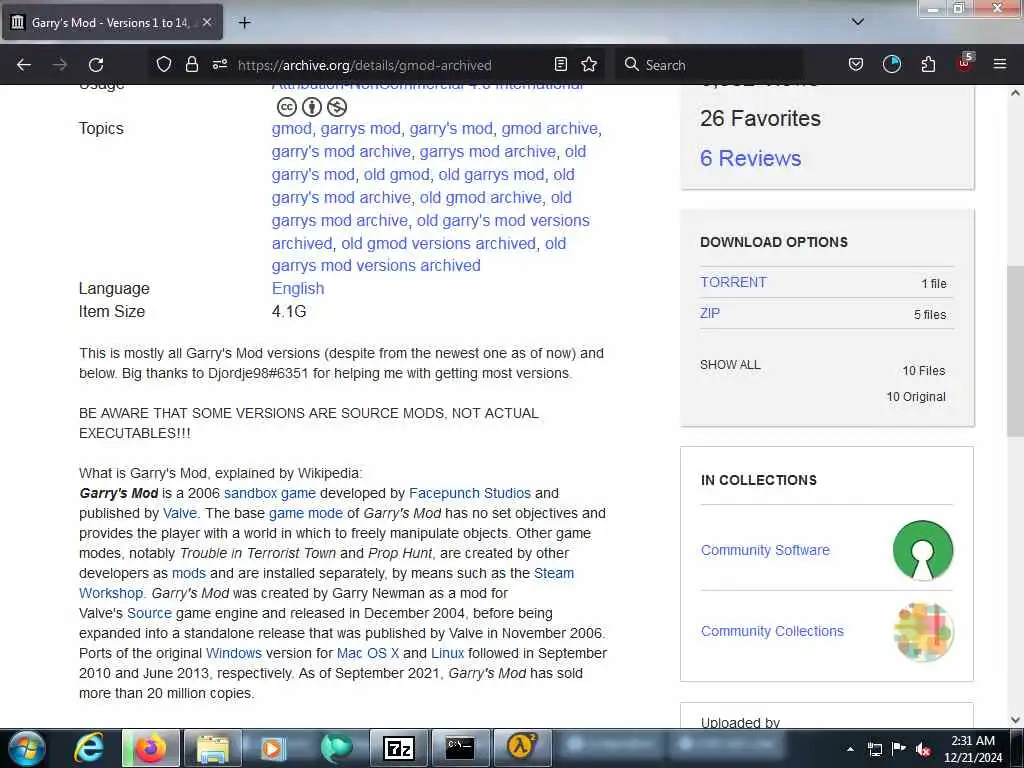This screenshot has height=768, width=1024.
Task: Open the Half-Life 2 lambda taskbar icon
Action: 522,748
